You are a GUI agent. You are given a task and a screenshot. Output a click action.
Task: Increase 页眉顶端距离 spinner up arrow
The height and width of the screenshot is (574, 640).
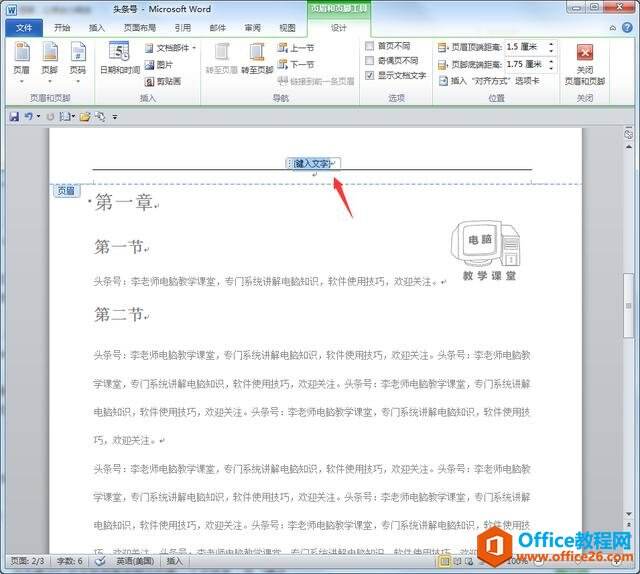[551, 44]
